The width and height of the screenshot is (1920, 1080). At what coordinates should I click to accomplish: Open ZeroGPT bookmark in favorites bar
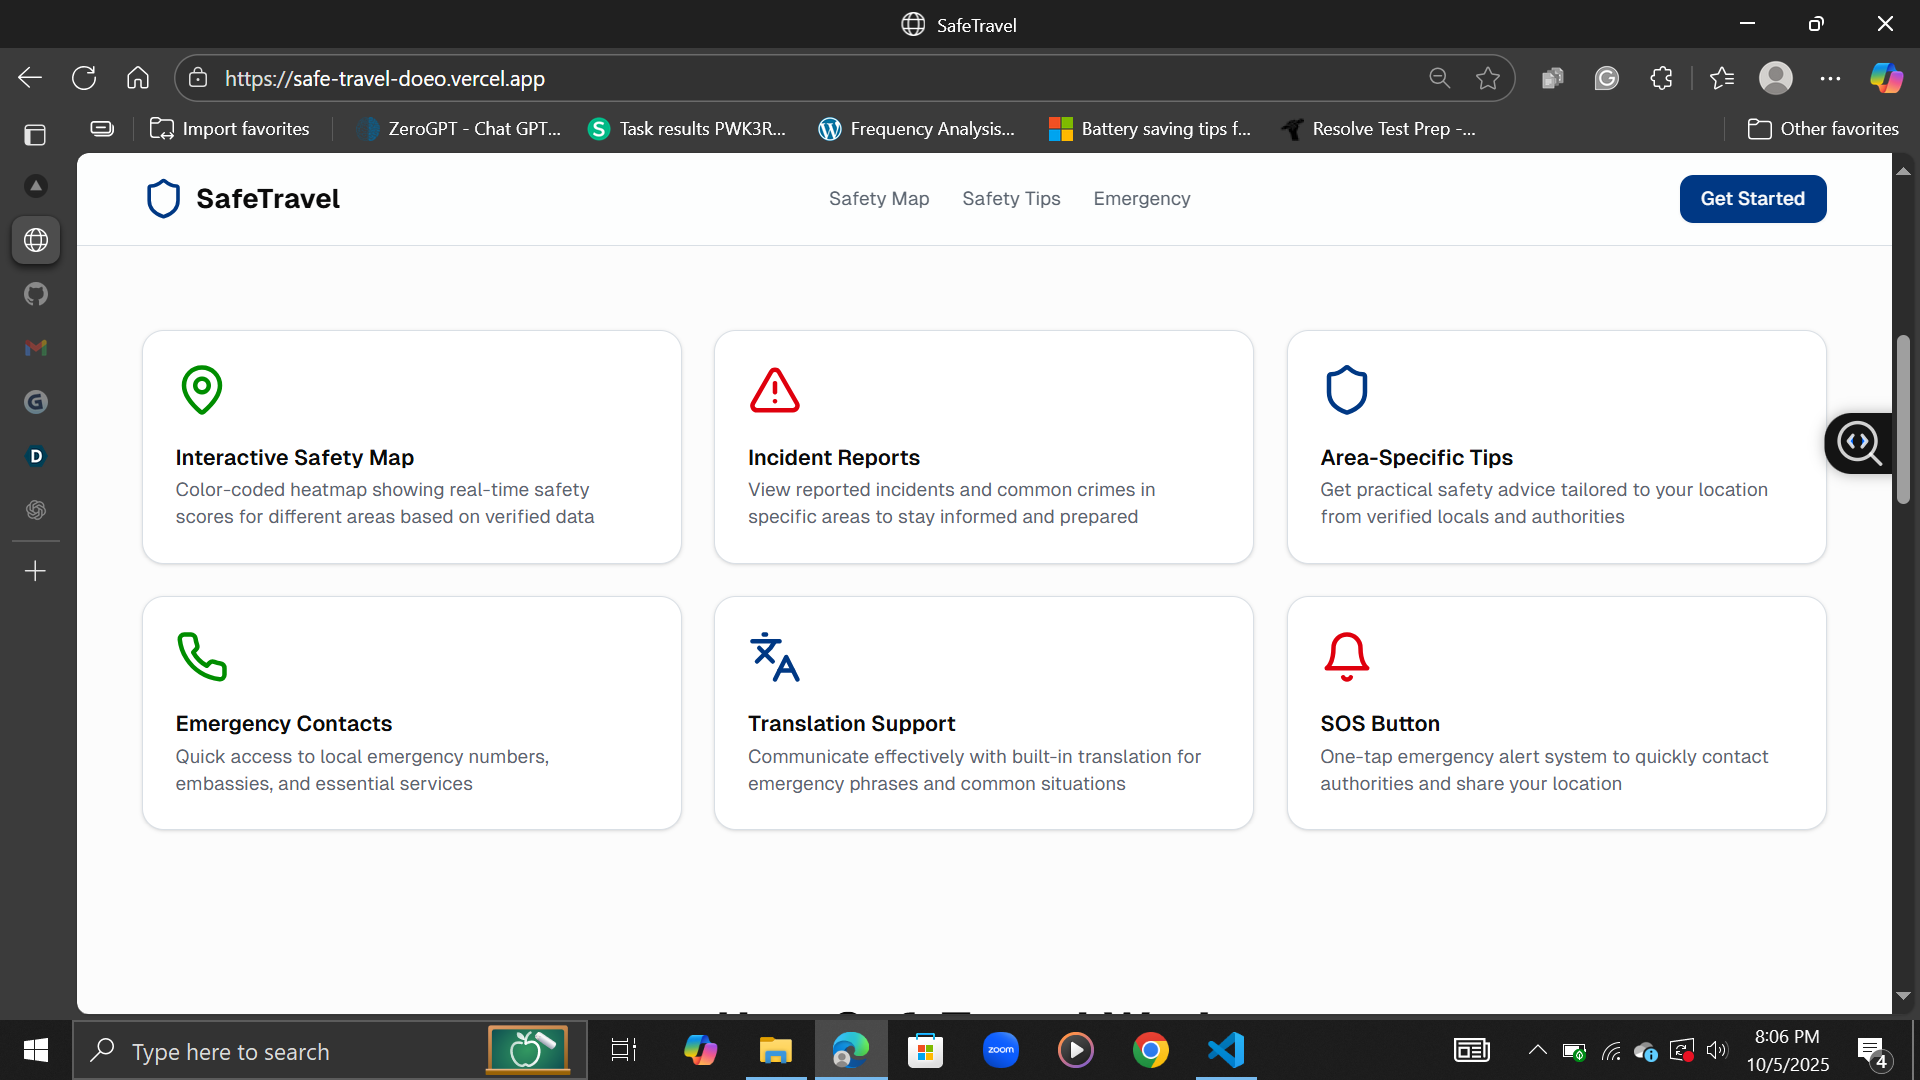461,129
